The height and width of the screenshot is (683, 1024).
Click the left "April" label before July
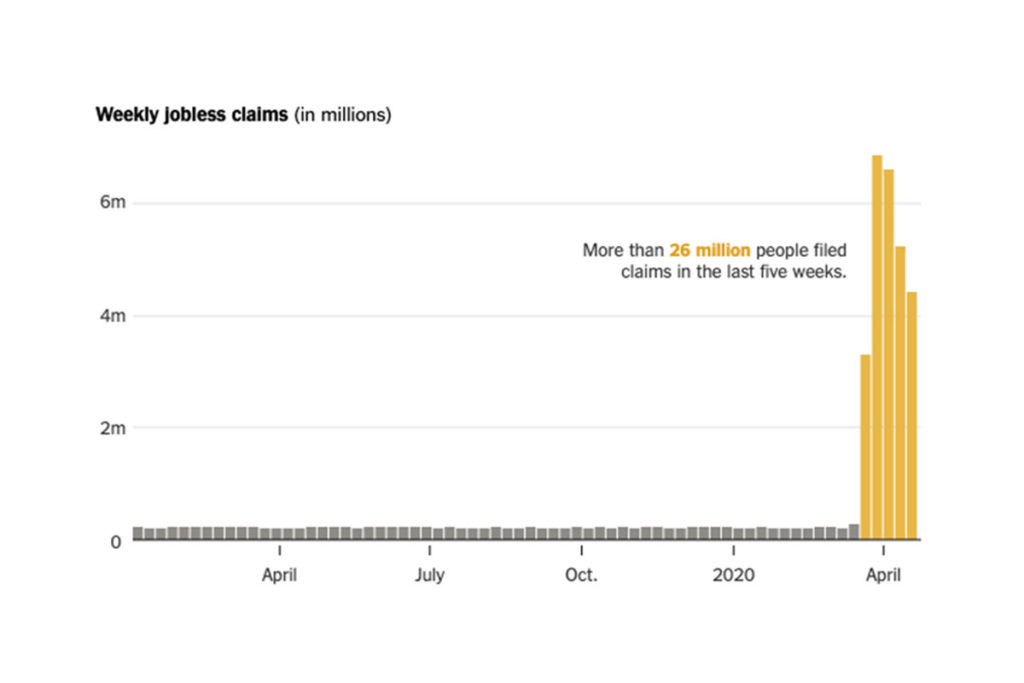click(x=279, y=575)
